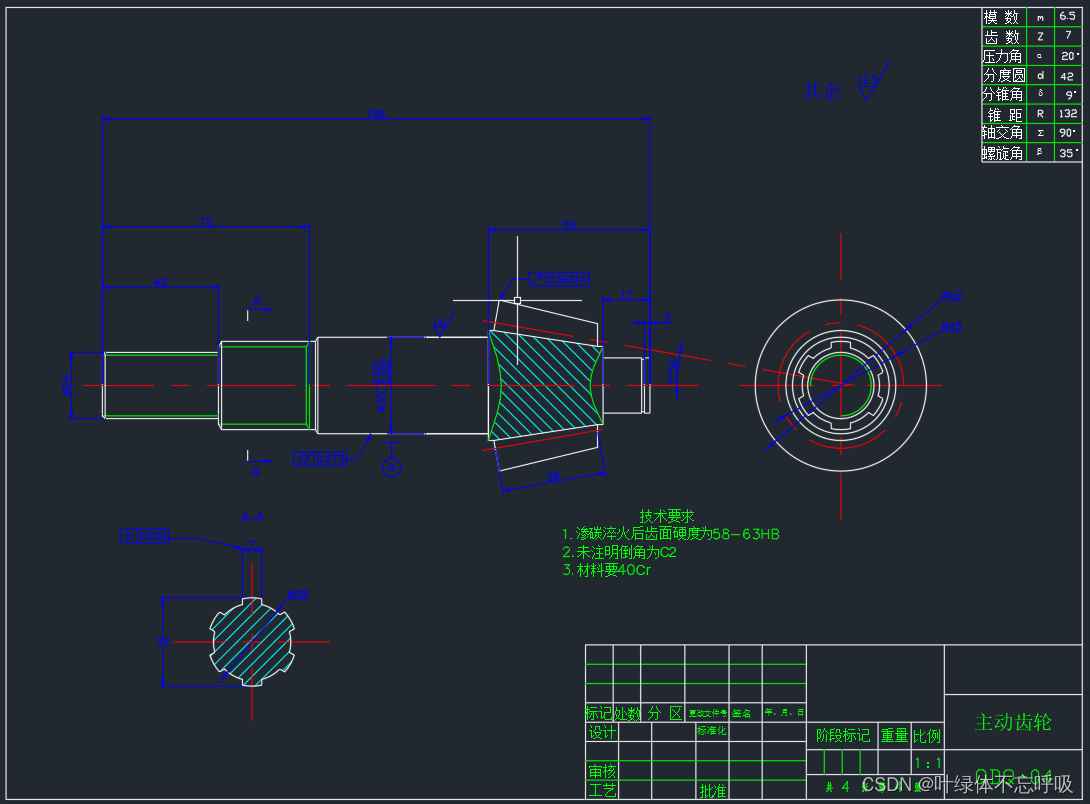Select the 齿数 cell in parameter table
Screen dimensions: 1090x804
(x=1004, y=37)
